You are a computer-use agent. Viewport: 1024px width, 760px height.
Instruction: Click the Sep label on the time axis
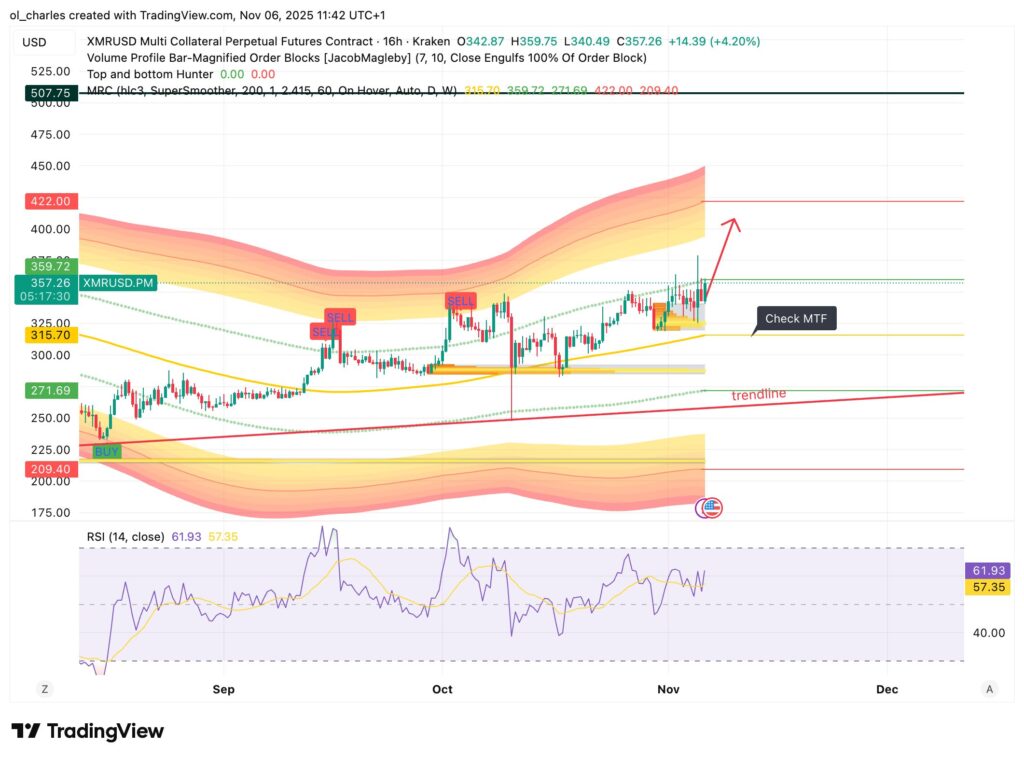pyautogui.click(x=223, y=689)
